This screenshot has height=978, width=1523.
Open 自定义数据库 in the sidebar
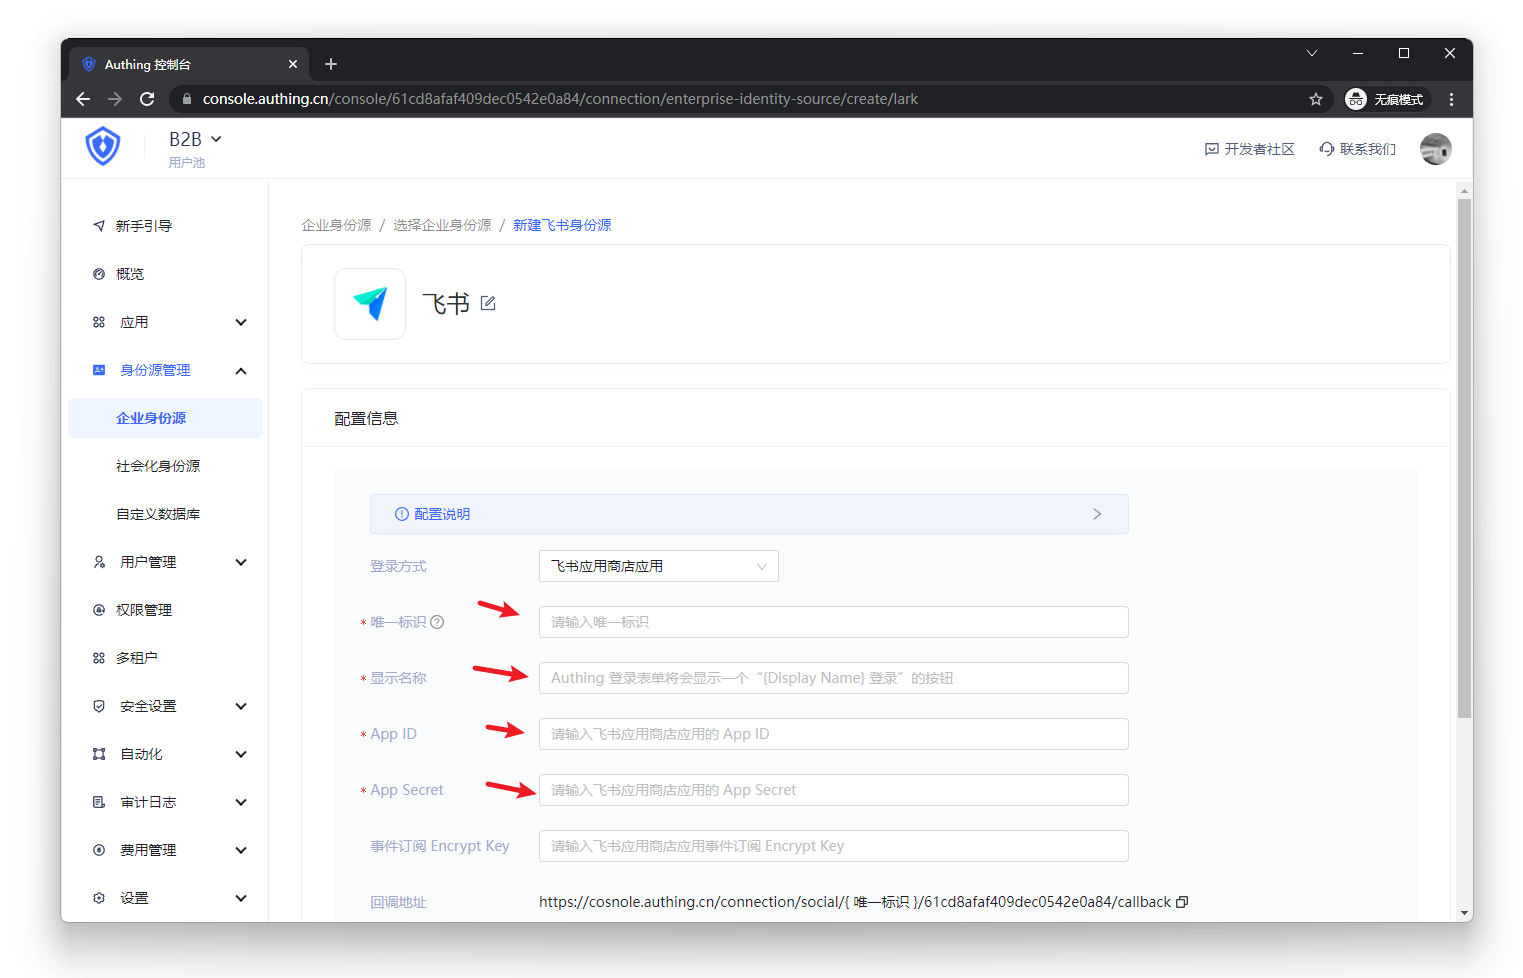(158, 514)
